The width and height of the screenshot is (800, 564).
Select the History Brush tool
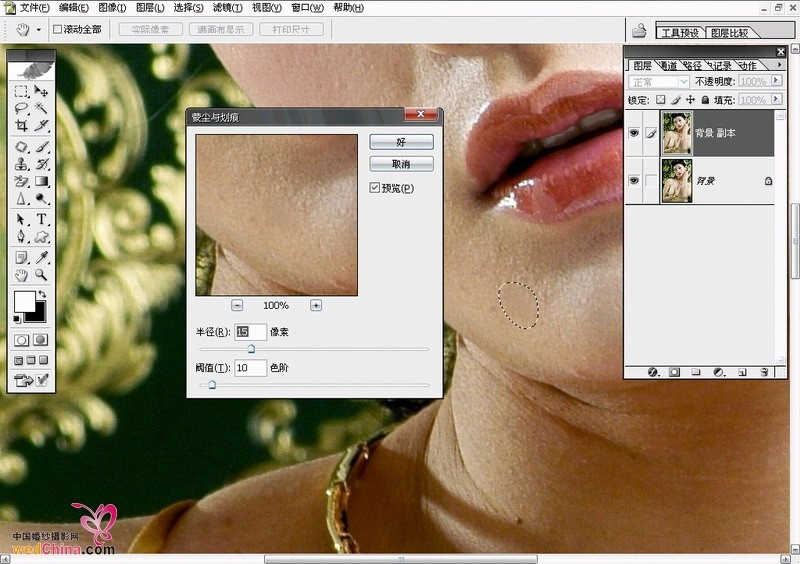(x=41, y=164)
